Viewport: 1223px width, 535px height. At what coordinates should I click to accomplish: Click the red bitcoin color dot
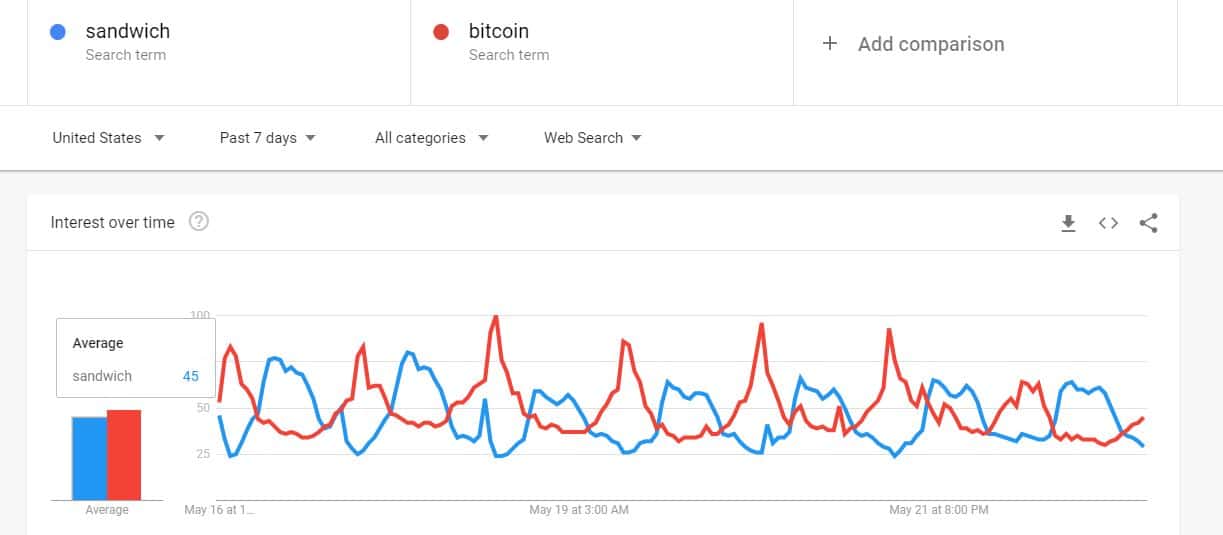441,32
